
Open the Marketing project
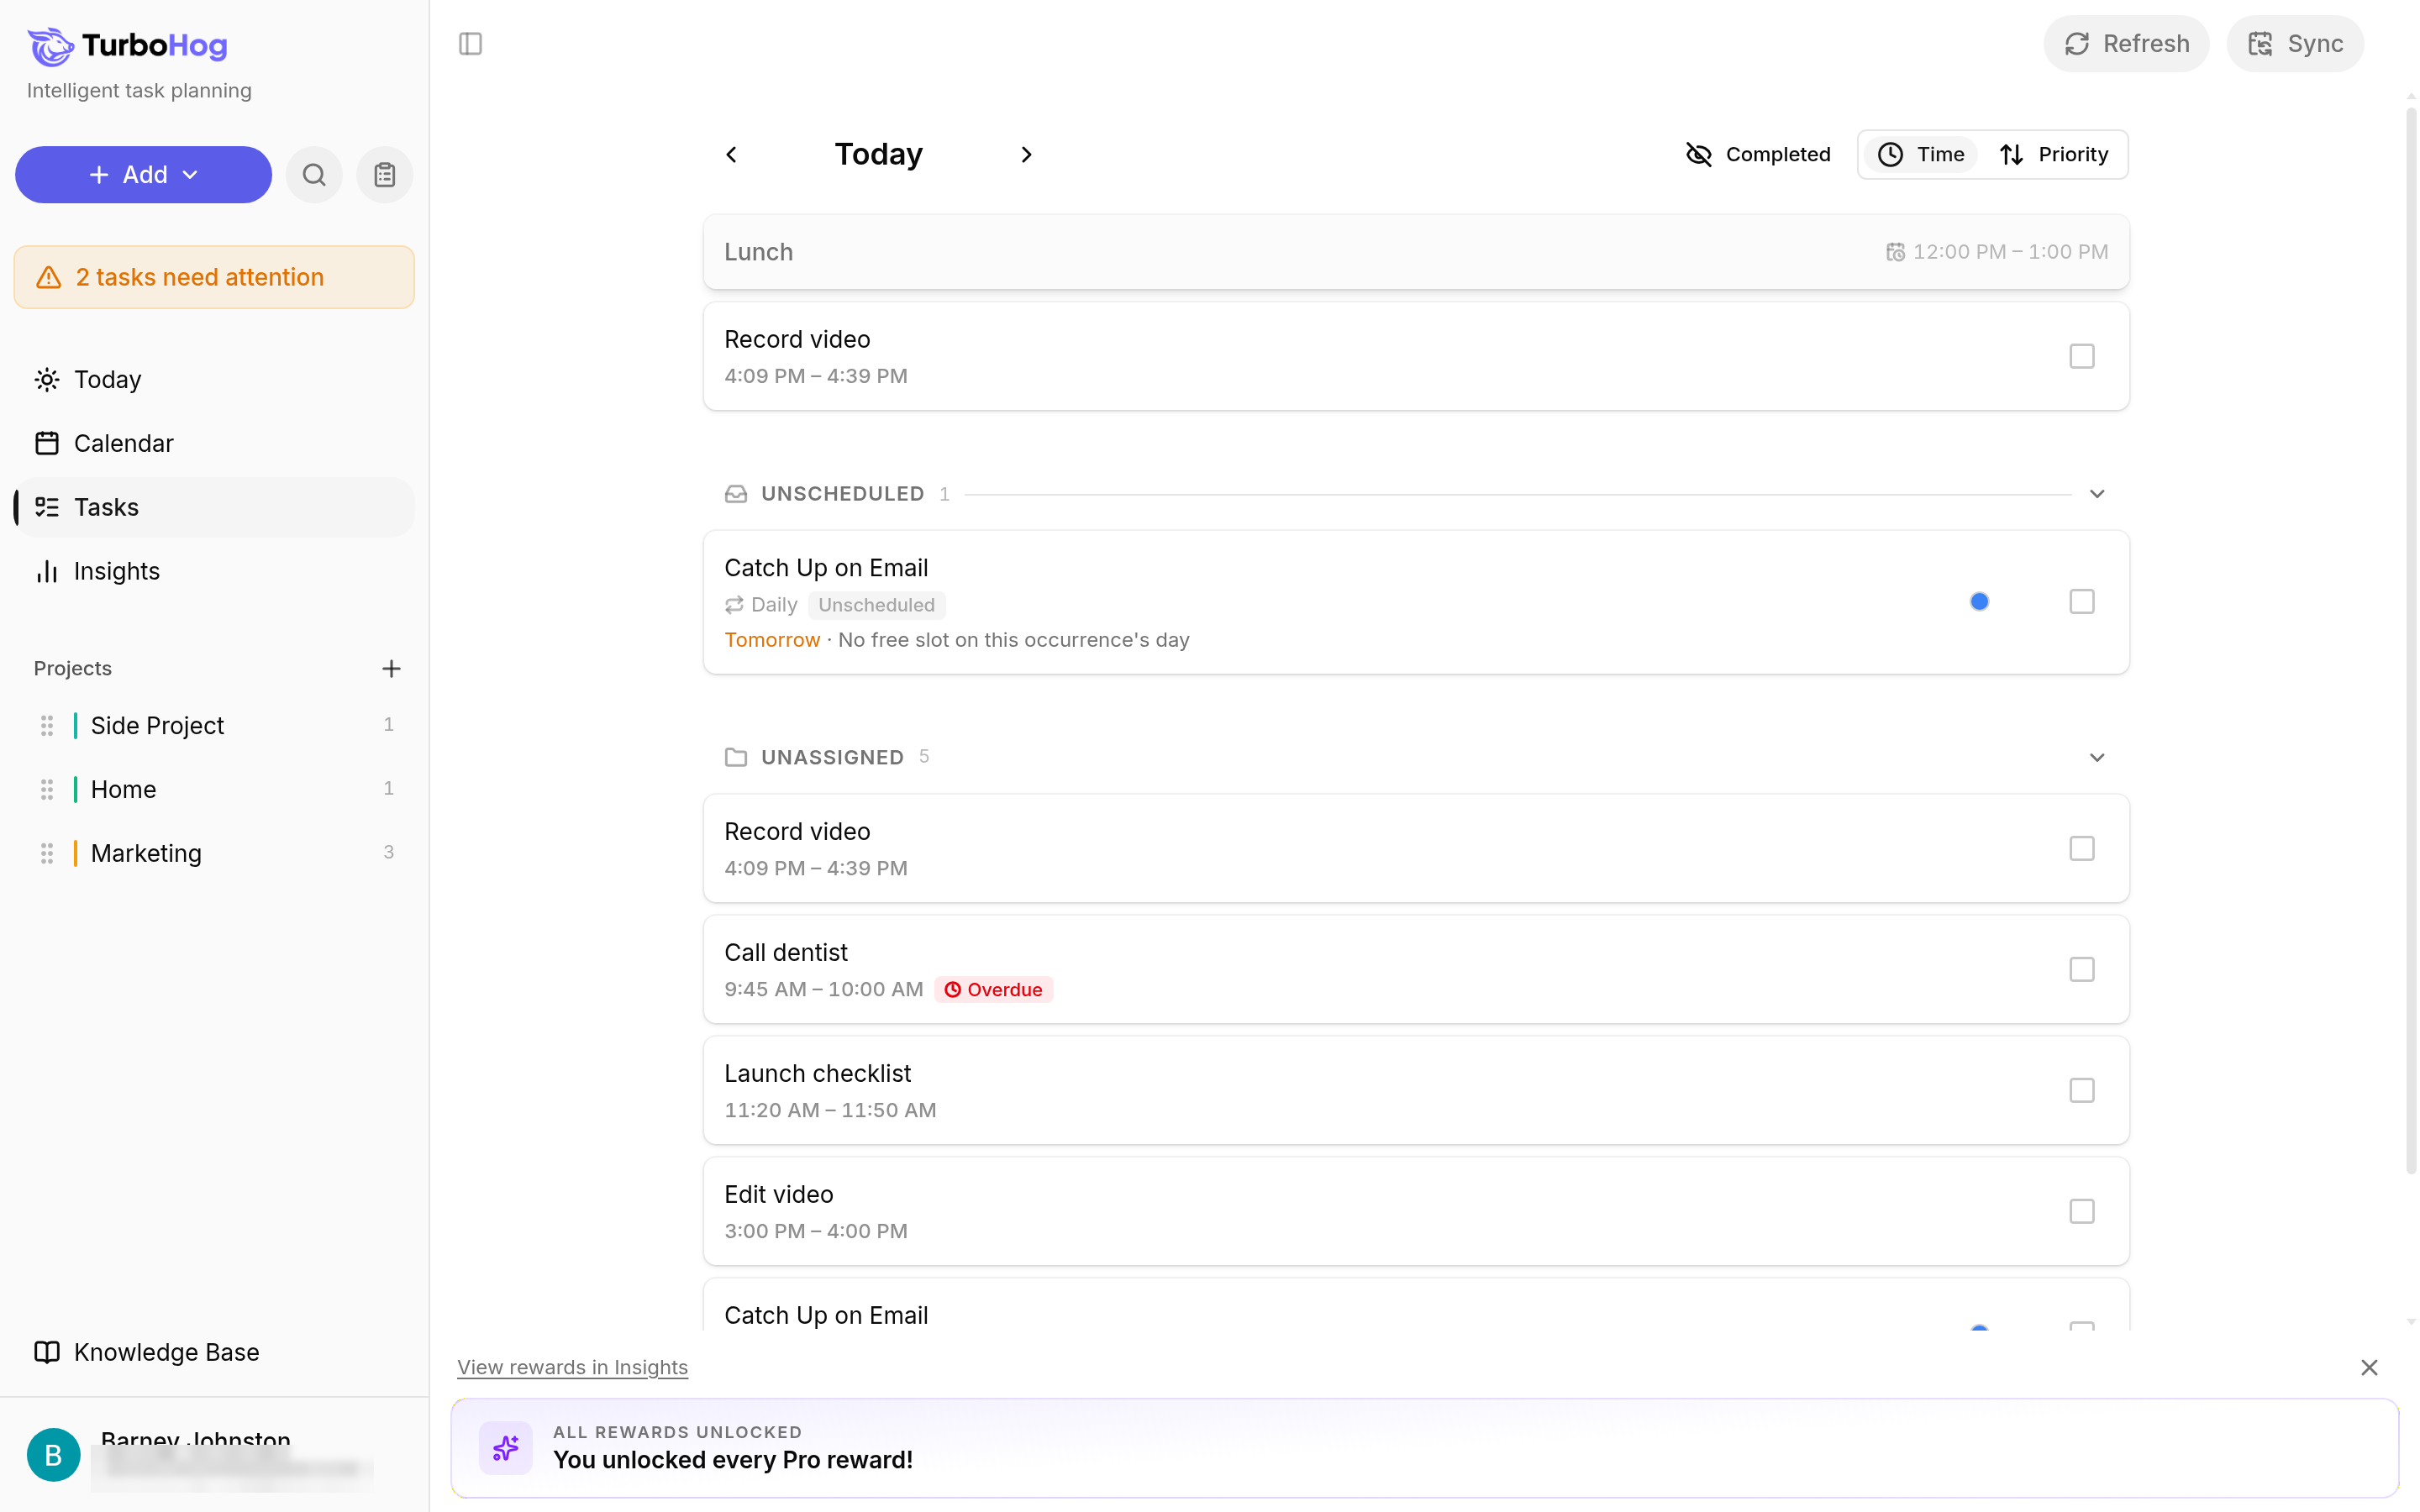(214, 853)
